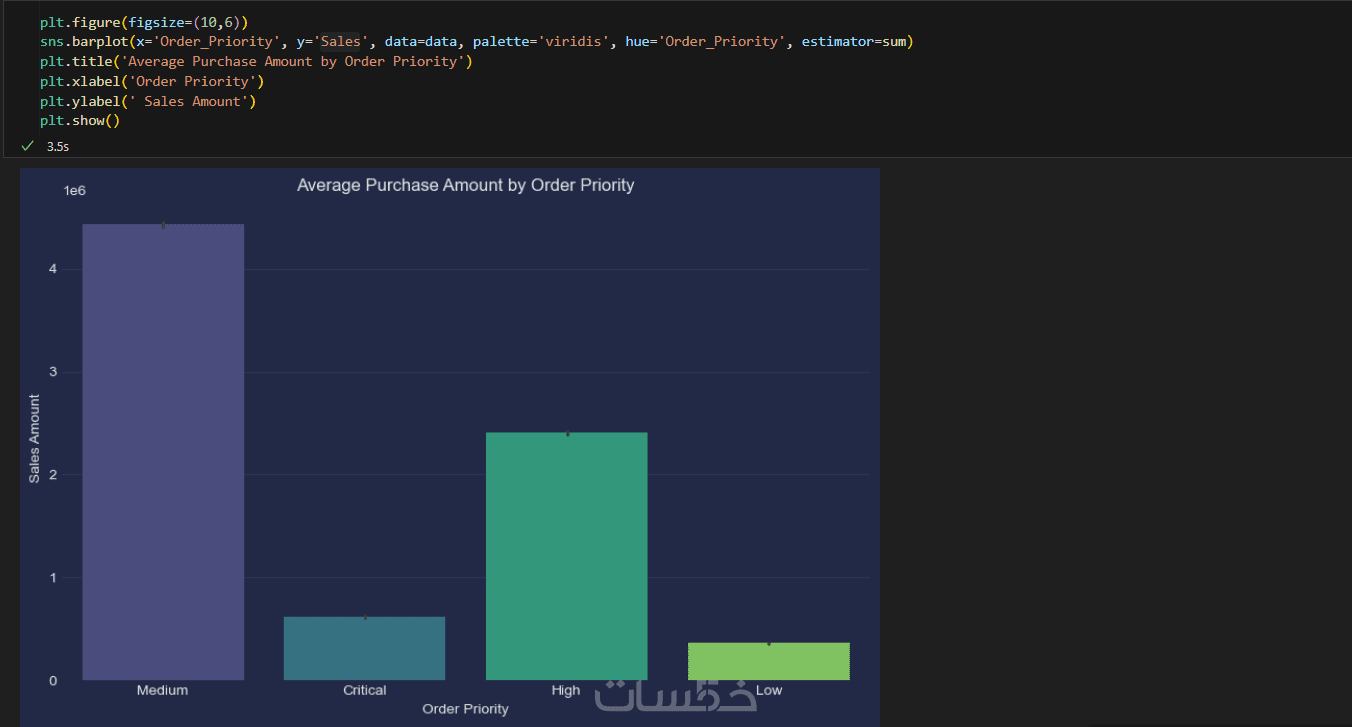Click the 3.5s execution time label
The height and width of the screenshot is (727, 1352).
(58, 147)
